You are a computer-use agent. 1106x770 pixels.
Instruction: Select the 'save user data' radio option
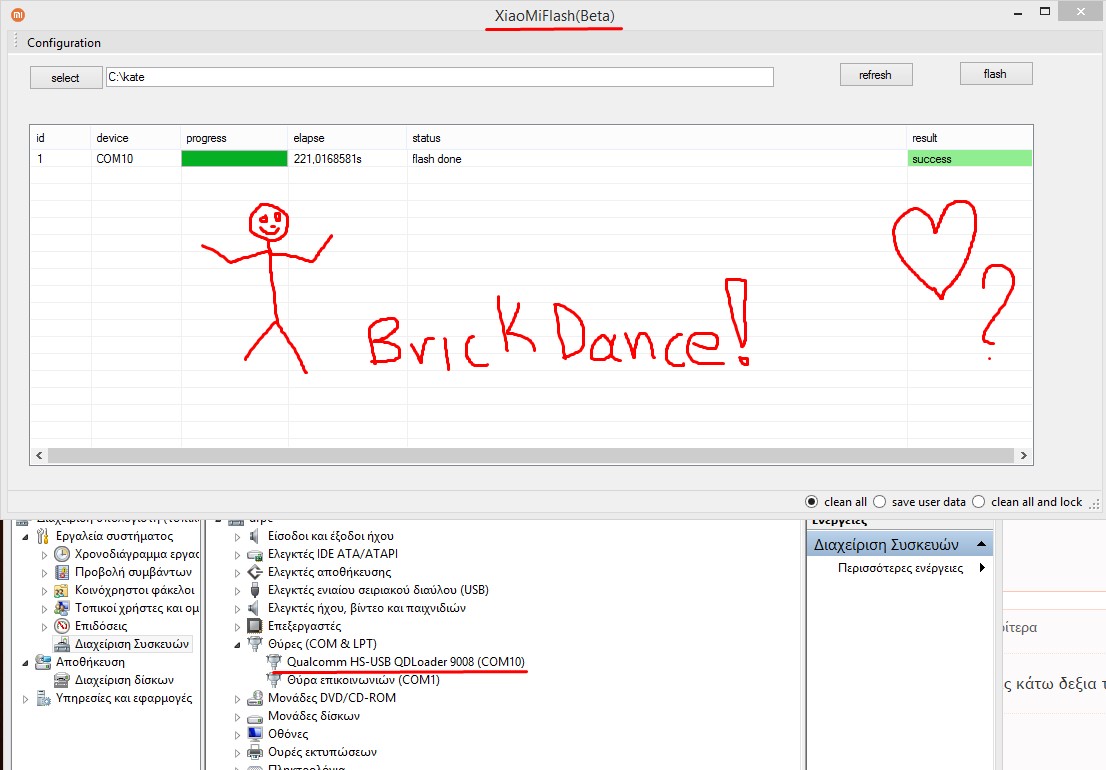coord(880,502)
